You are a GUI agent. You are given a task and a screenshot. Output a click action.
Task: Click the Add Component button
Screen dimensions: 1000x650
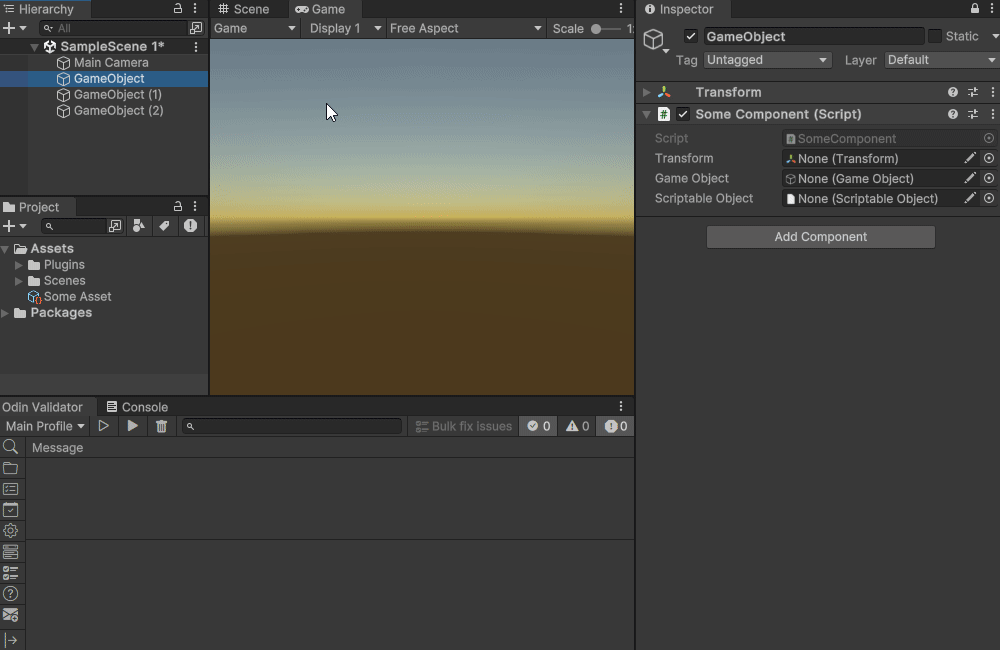pos(821,237)
